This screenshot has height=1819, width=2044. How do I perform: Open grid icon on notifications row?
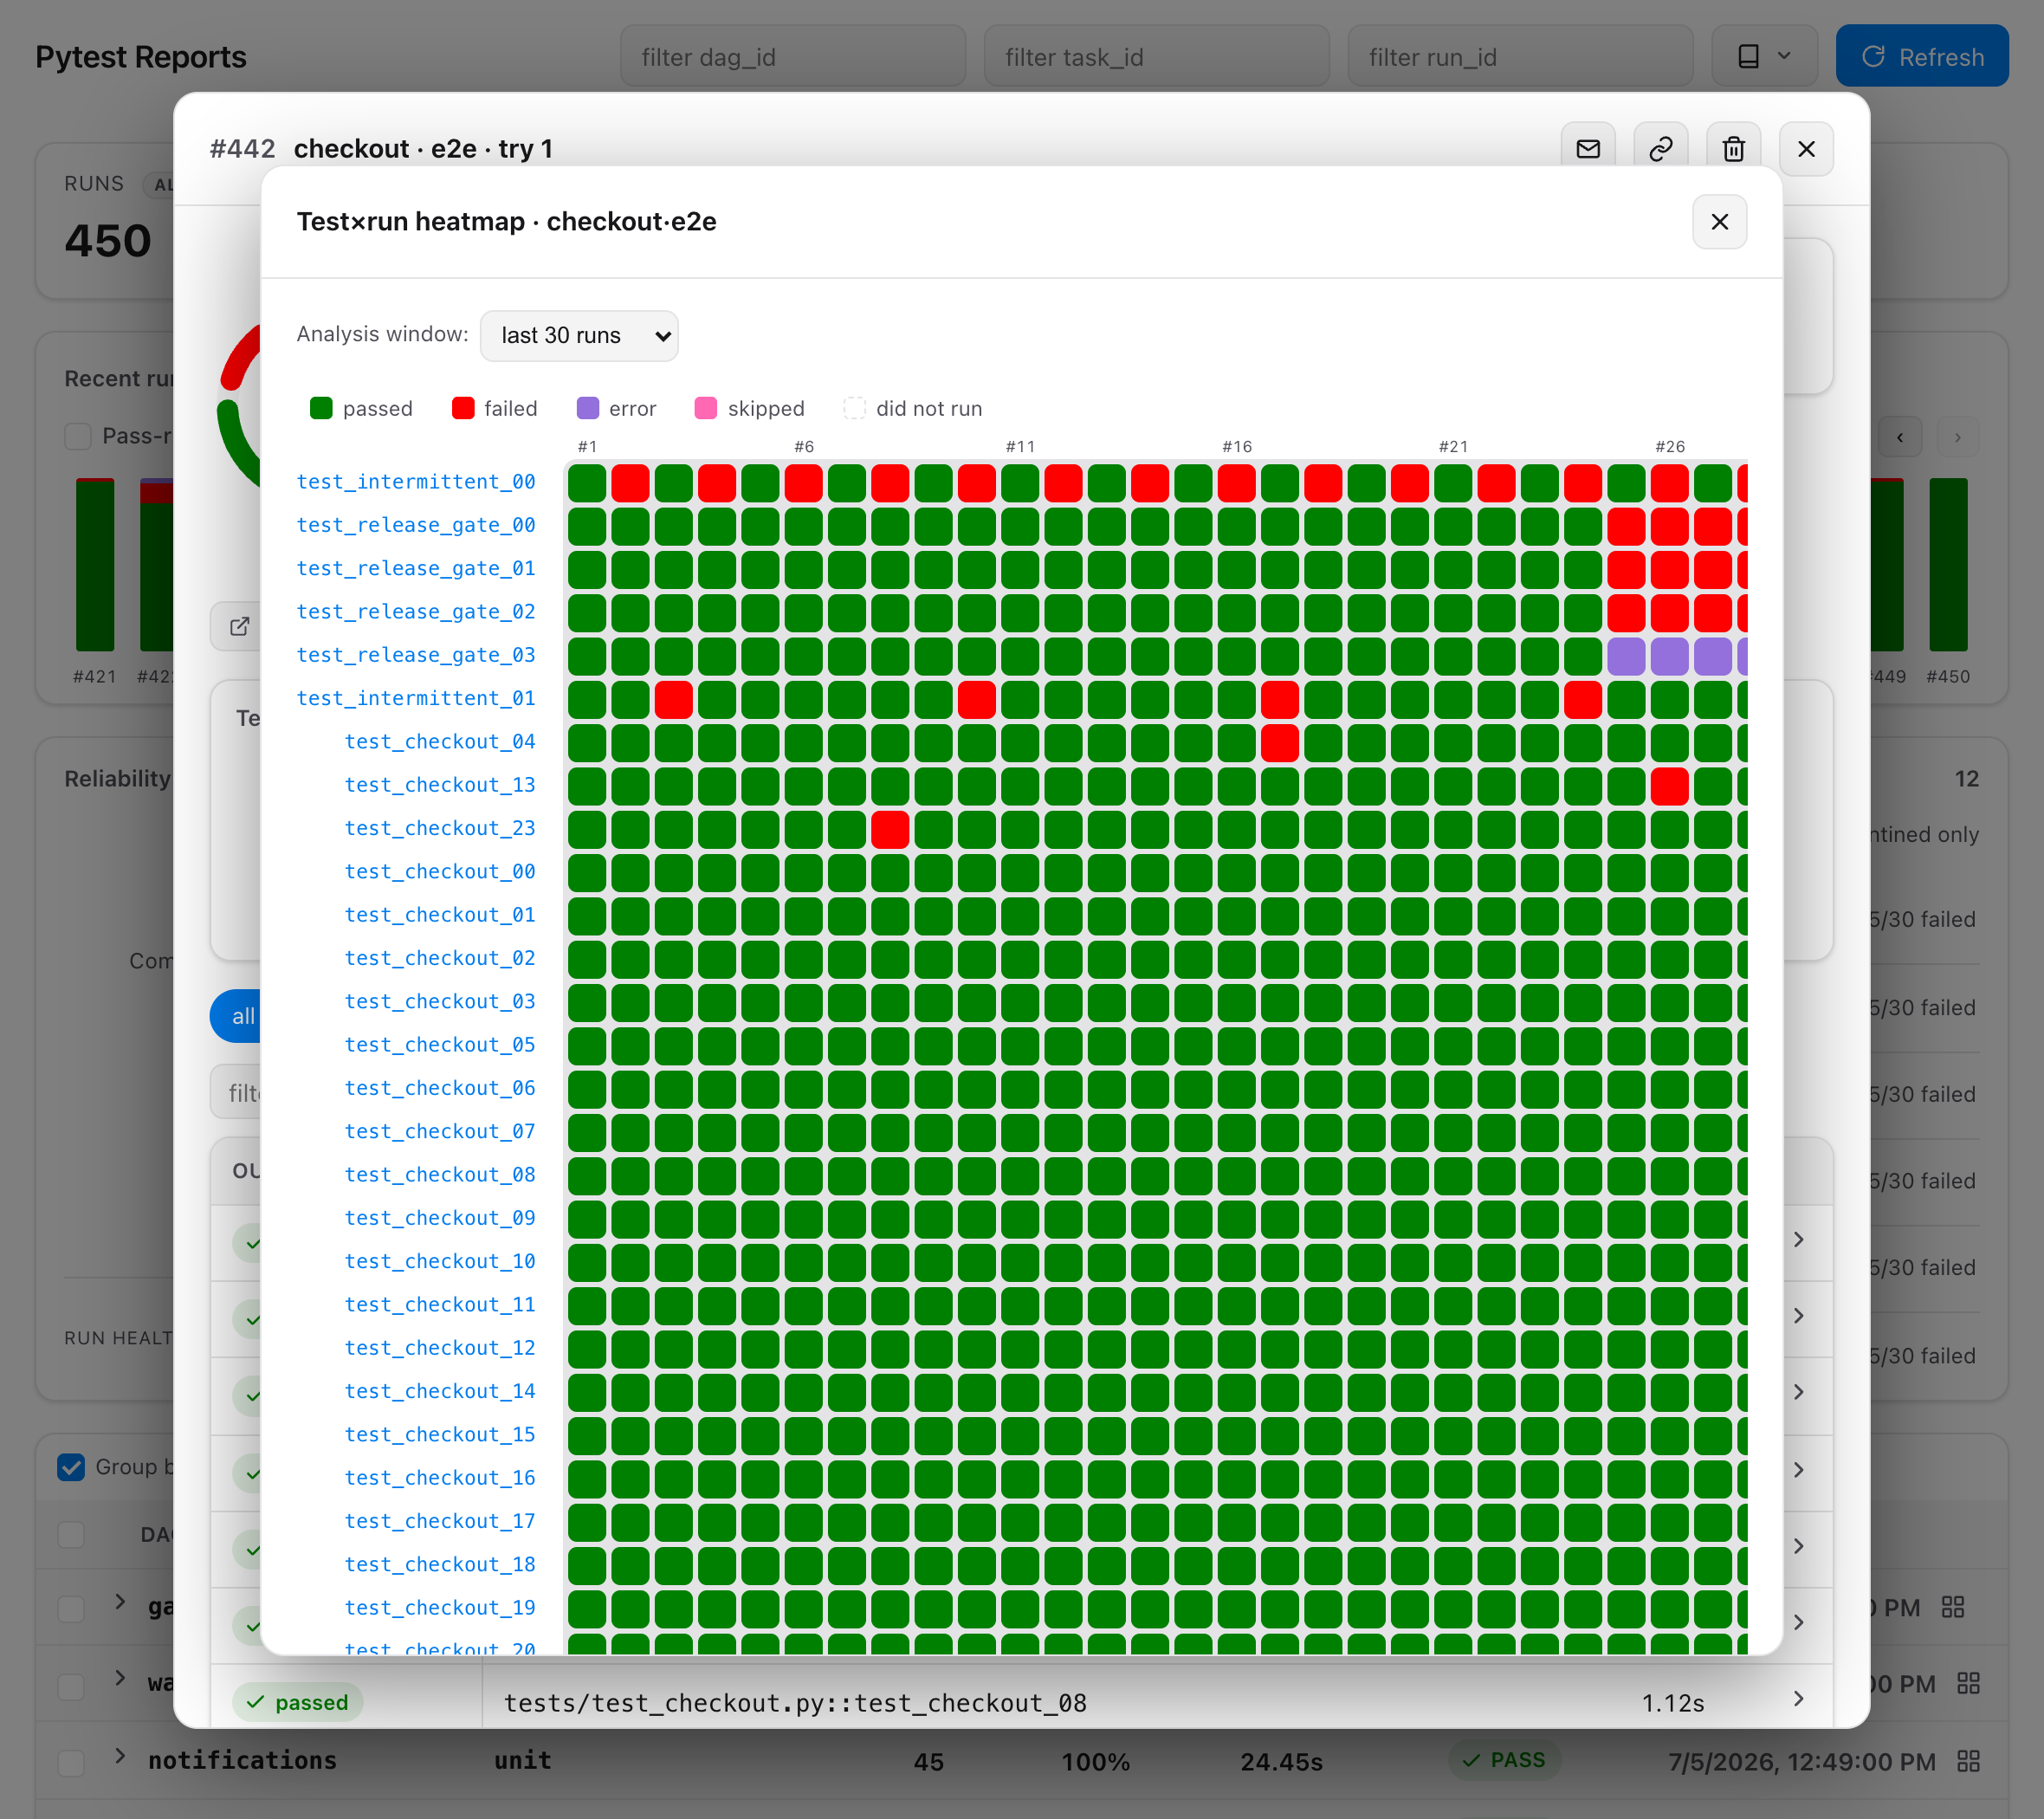pos(1968,1761)
